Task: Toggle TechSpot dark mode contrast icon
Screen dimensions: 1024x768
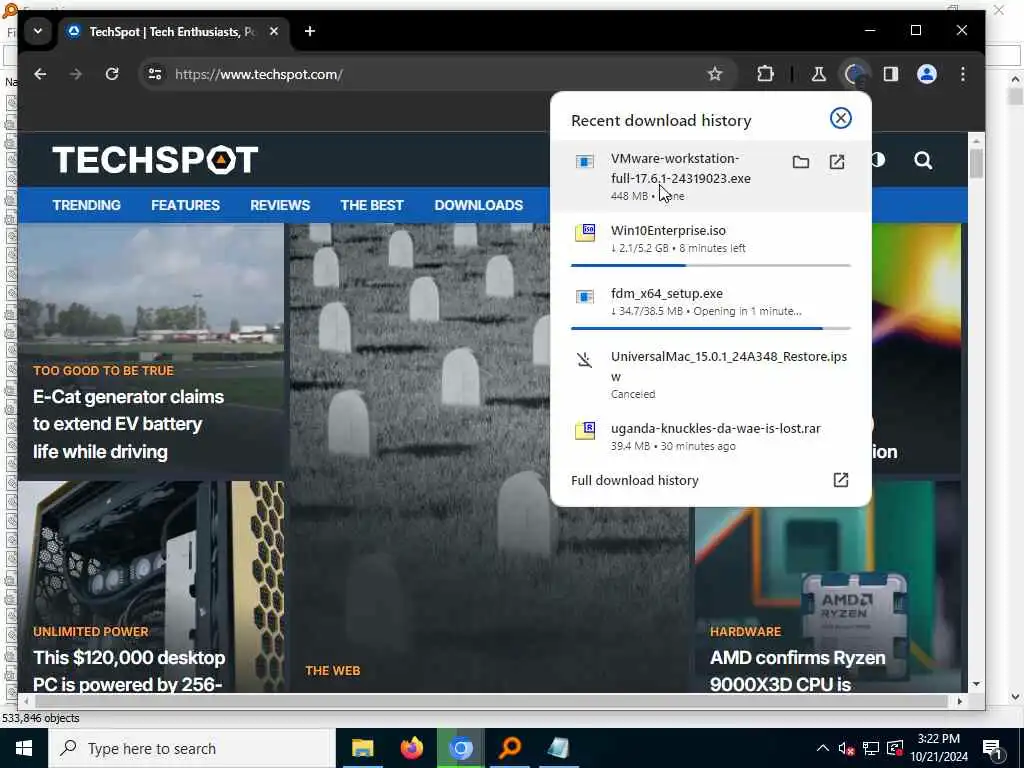Action: [878, 160]
